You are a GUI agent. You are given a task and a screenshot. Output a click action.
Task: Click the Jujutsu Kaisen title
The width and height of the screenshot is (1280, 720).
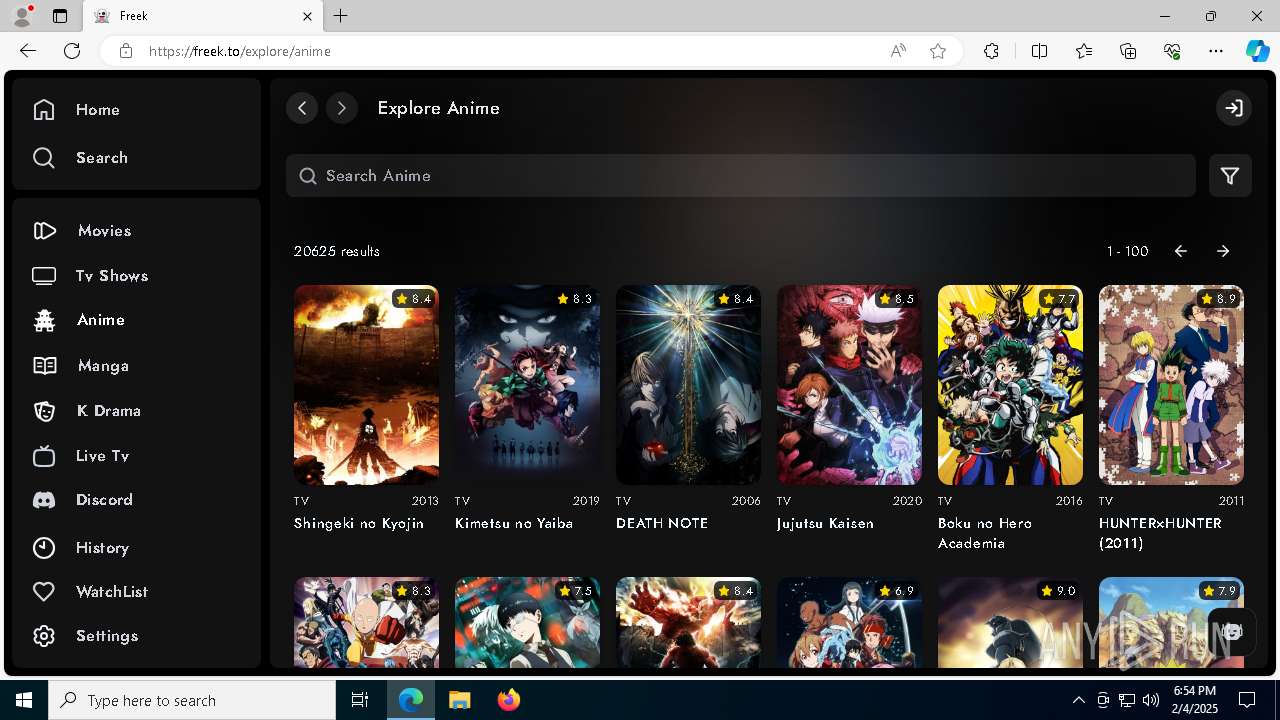[x=825, y=523]
